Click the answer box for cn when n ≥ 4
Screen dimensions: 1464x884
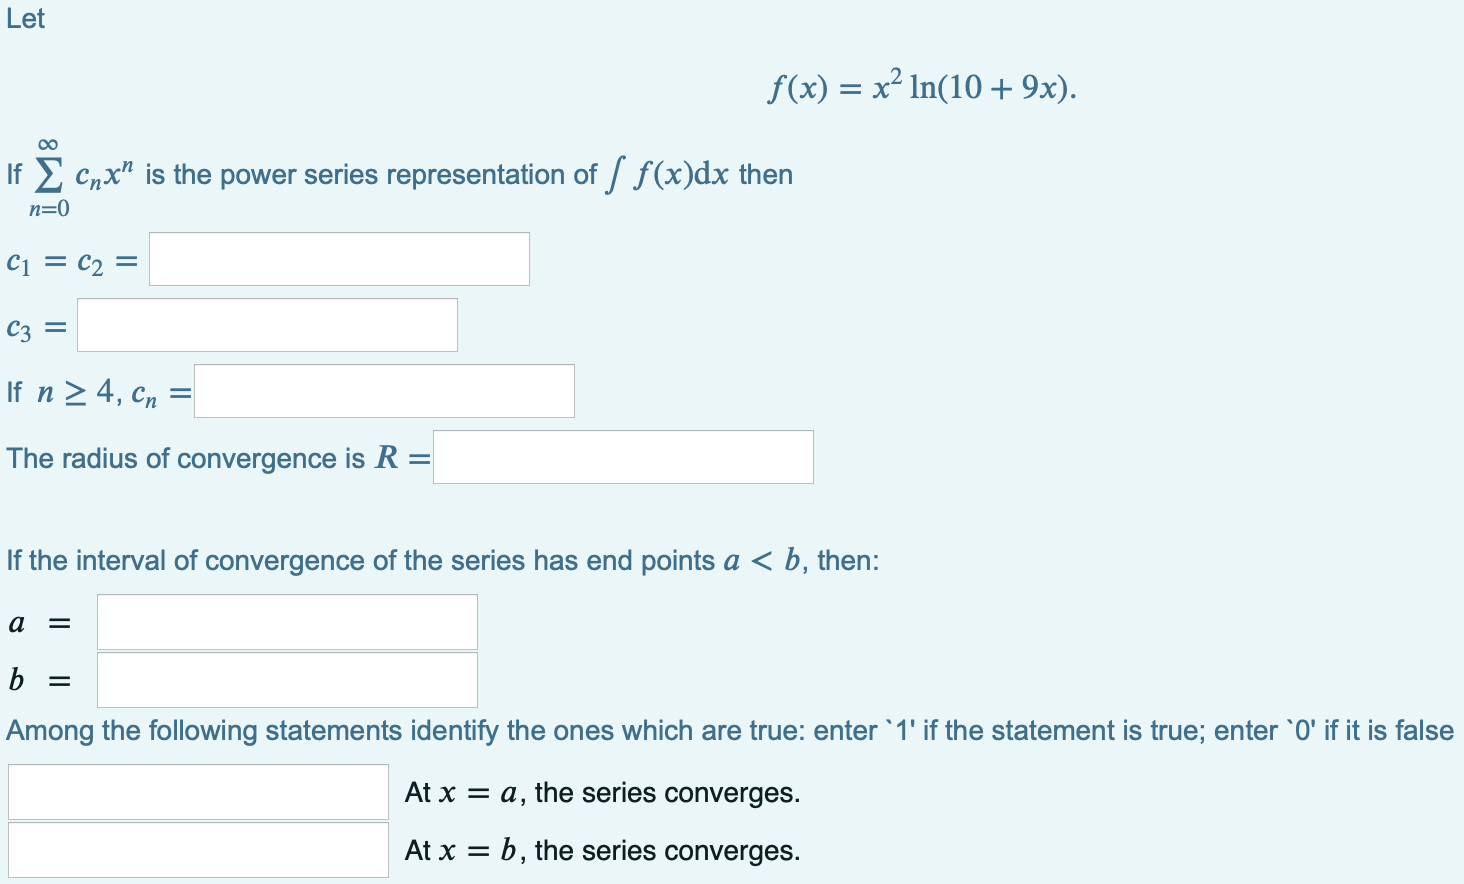383,390
